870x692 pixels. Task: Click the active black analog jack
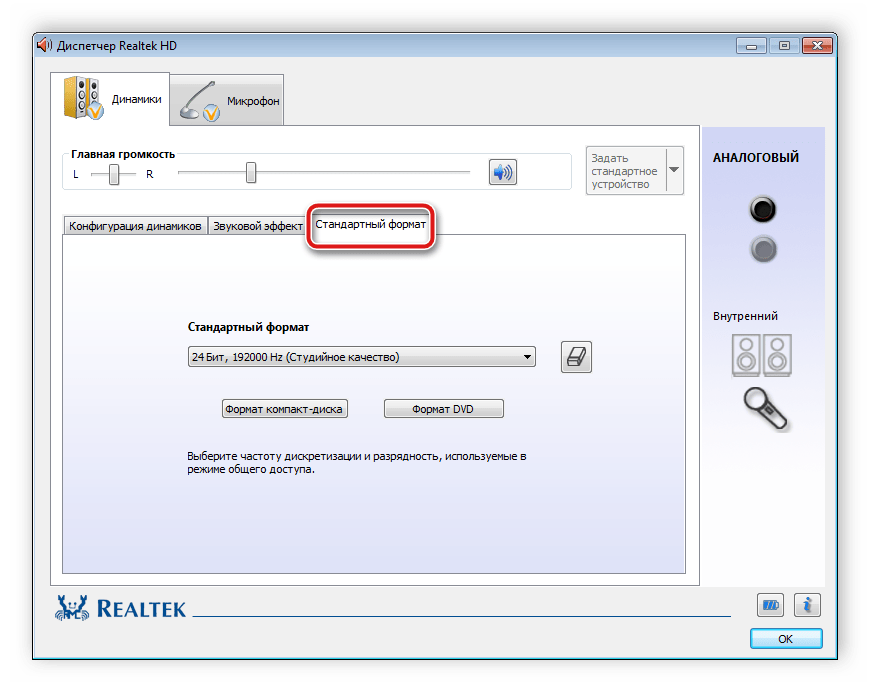(x=763, y=210)
